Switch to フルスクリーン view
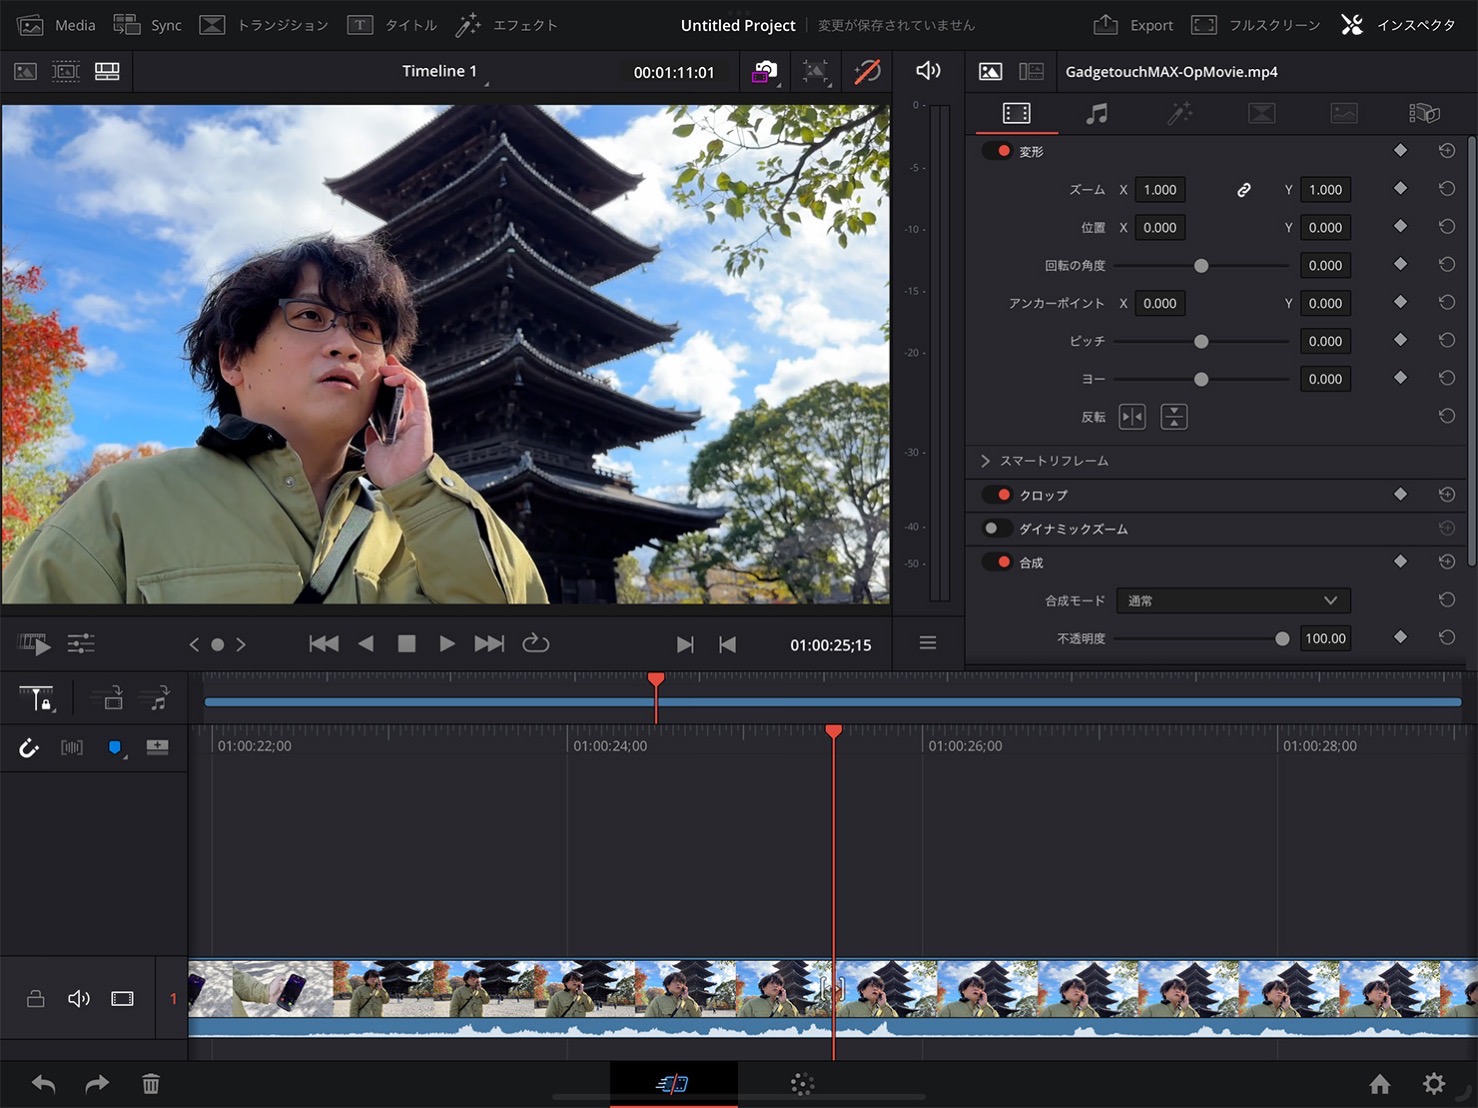 pyautogui.click(x=1256, y=25)
